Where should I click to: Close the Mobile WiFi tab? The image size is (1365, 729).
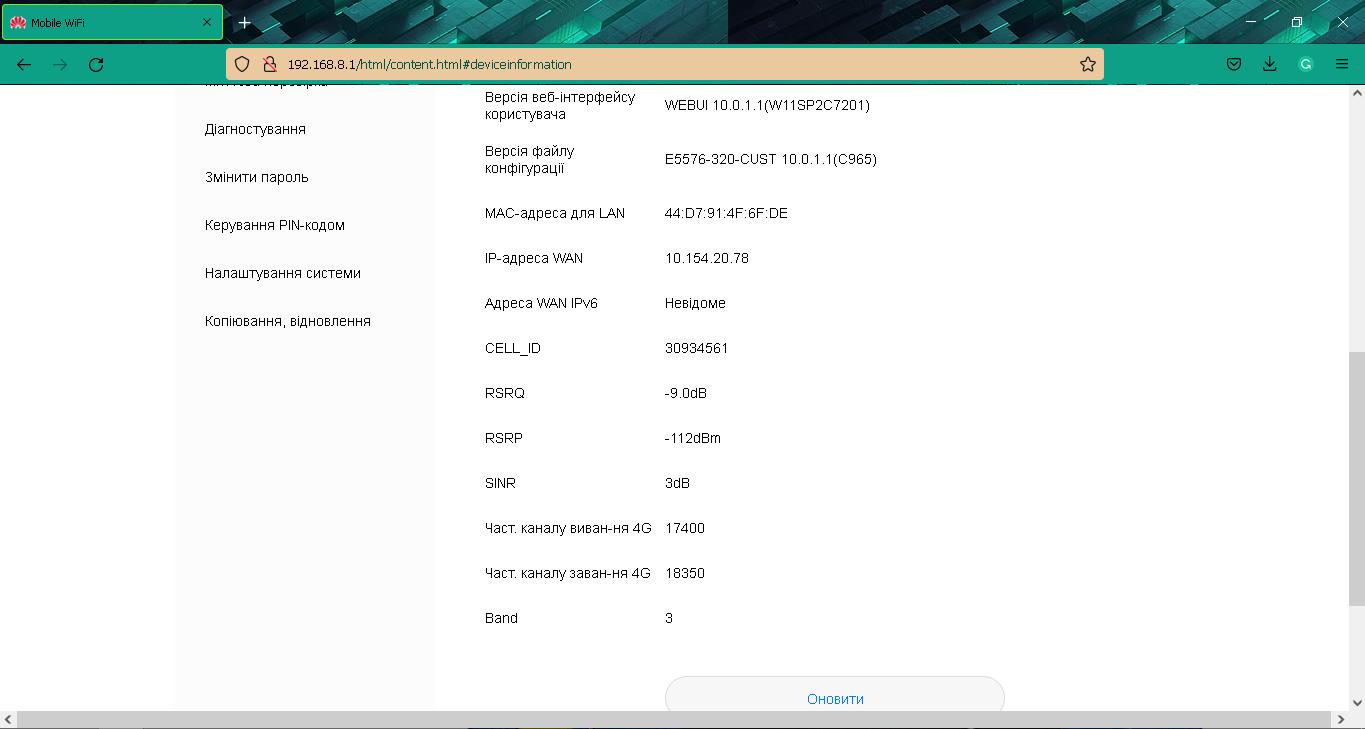(207, 22)
